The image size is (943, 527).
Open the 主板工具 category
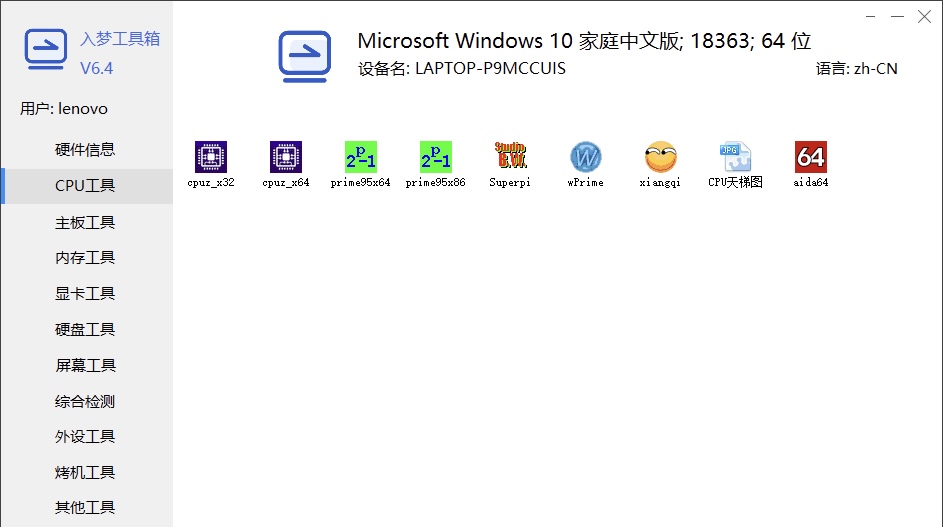pos(85,222)
